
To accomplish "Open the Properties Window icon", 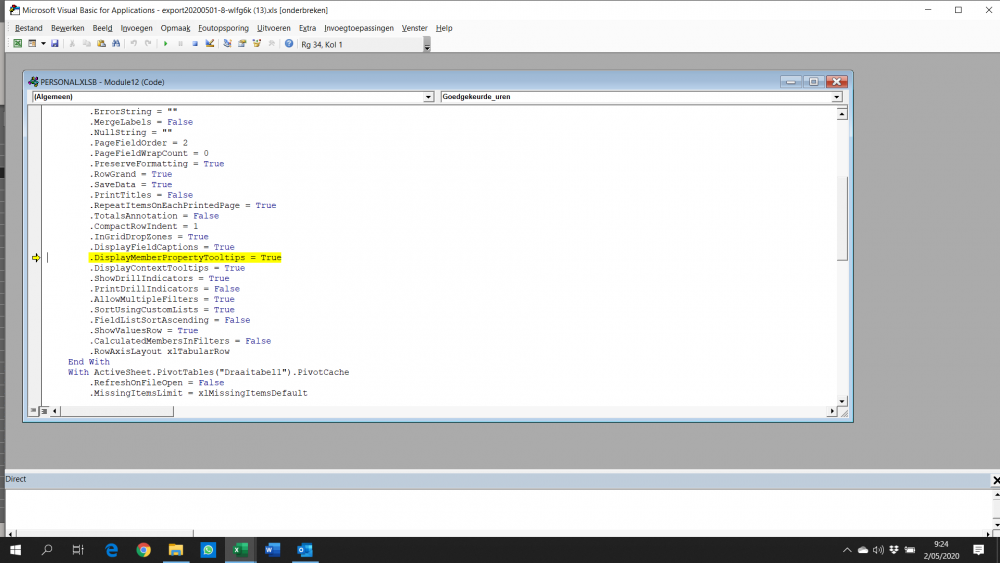I will [242, 44].
